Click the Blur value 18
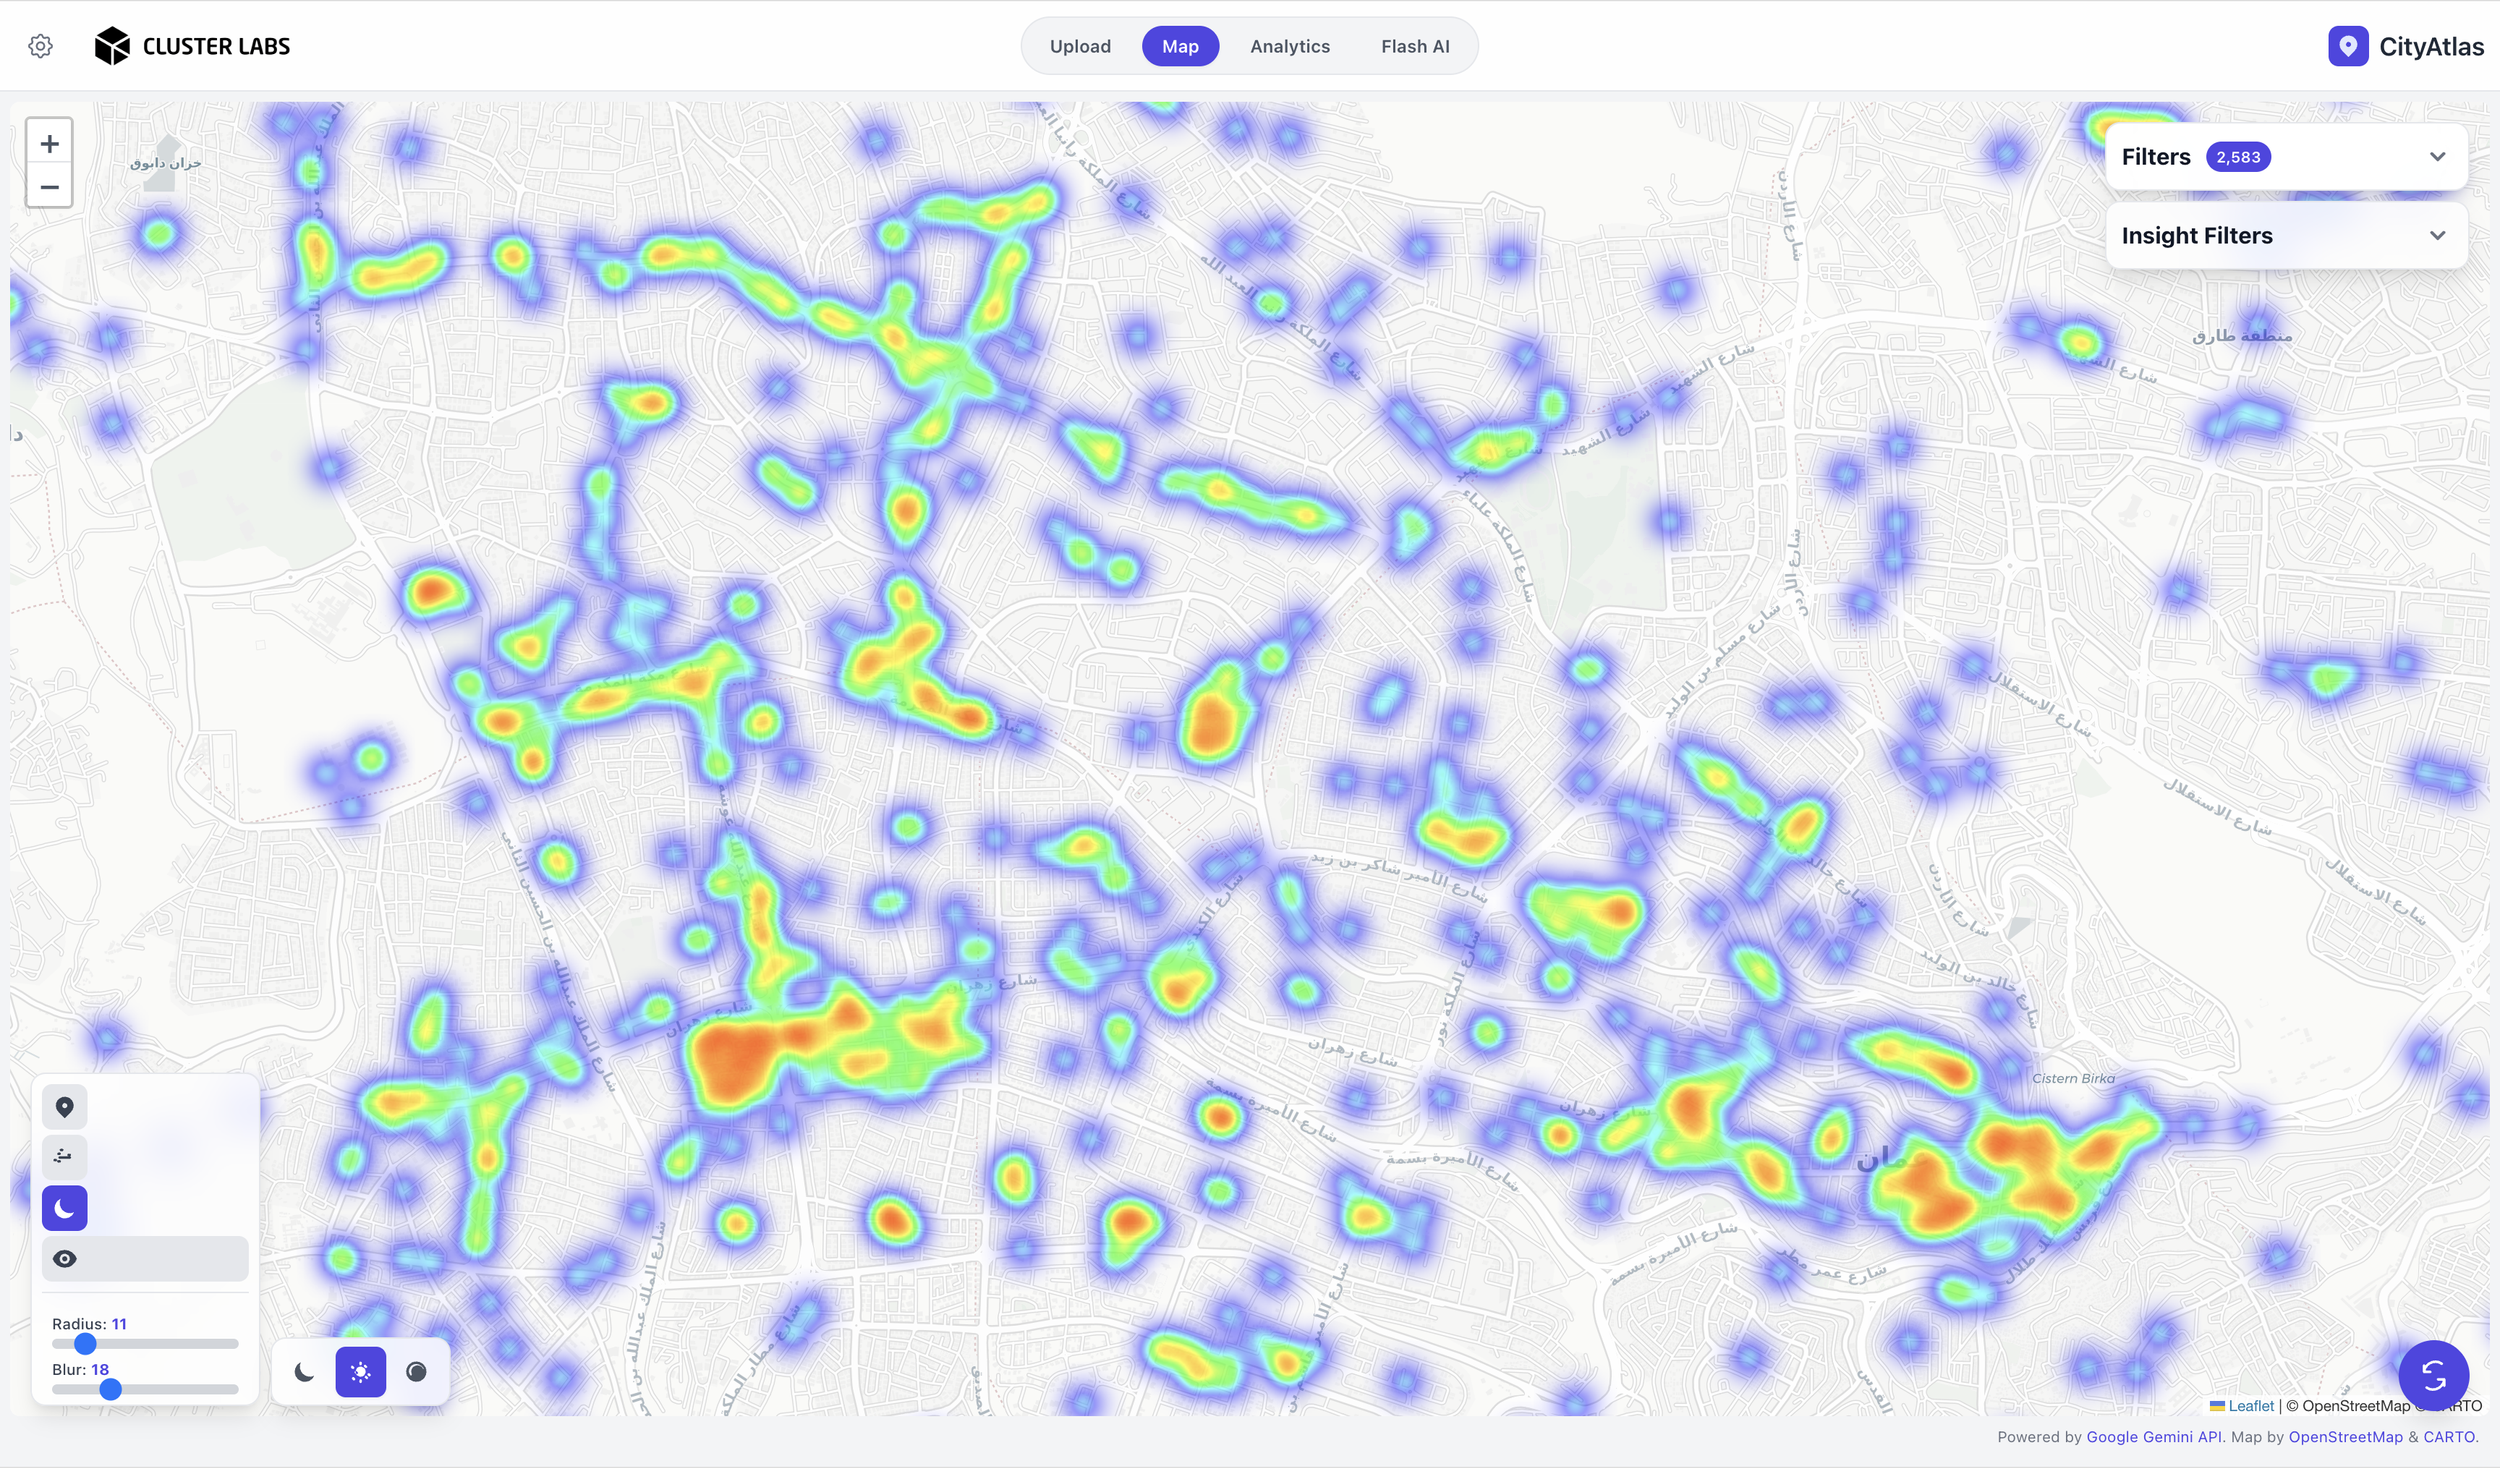2500x1468 pixels. (100, 1370)
